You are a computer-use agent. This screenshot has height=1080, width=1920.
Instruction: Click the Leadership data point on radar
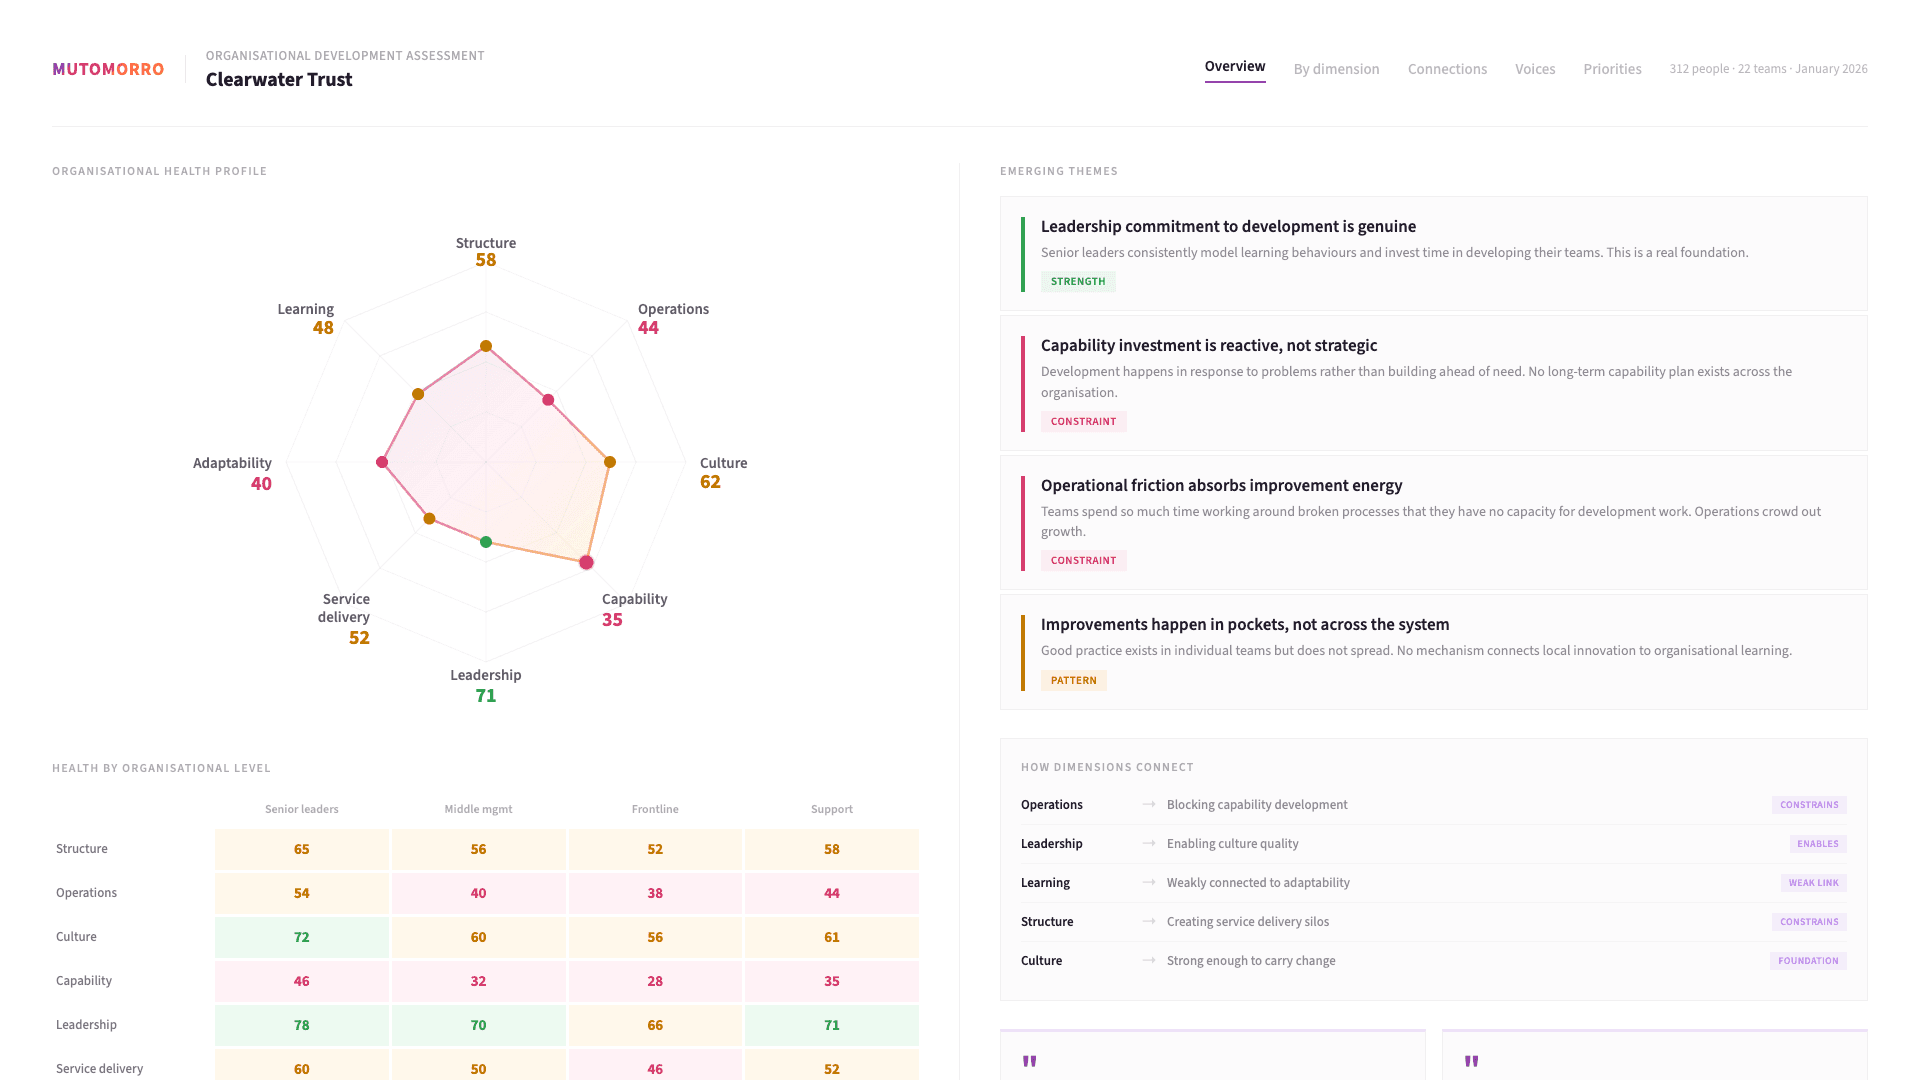486,542
